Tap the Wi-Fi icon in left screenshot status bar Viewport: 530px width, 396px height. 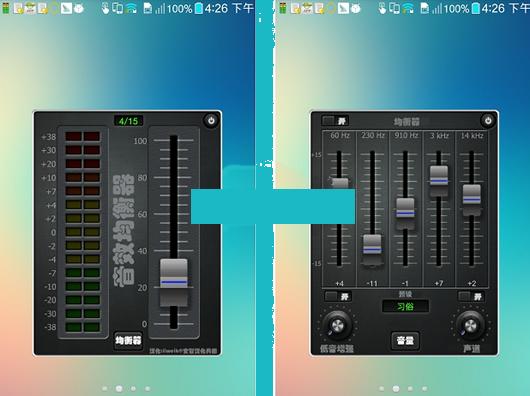130,8
